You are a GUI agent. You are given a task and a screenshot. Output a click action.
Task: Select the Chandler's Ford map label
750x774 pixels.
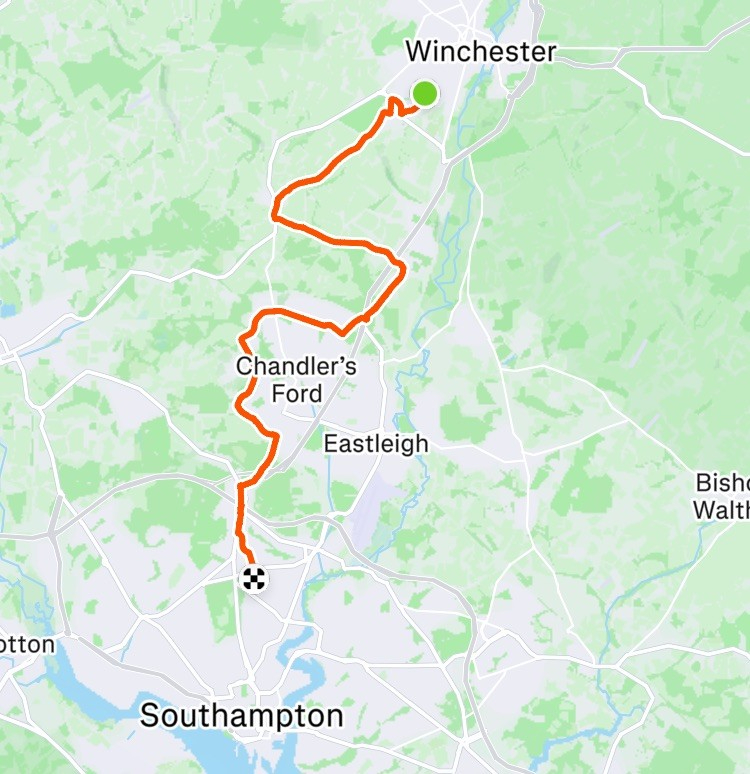[x=296, y=380]
